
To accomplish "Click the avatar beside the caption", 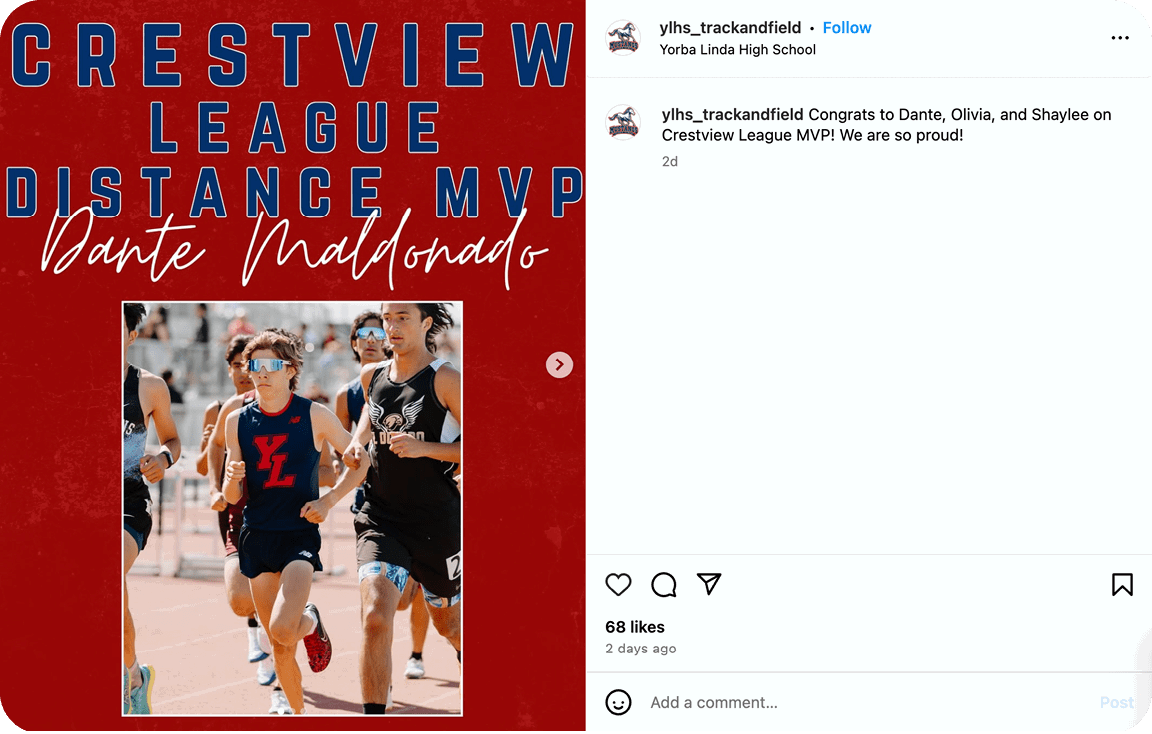I will click(623, 122).
